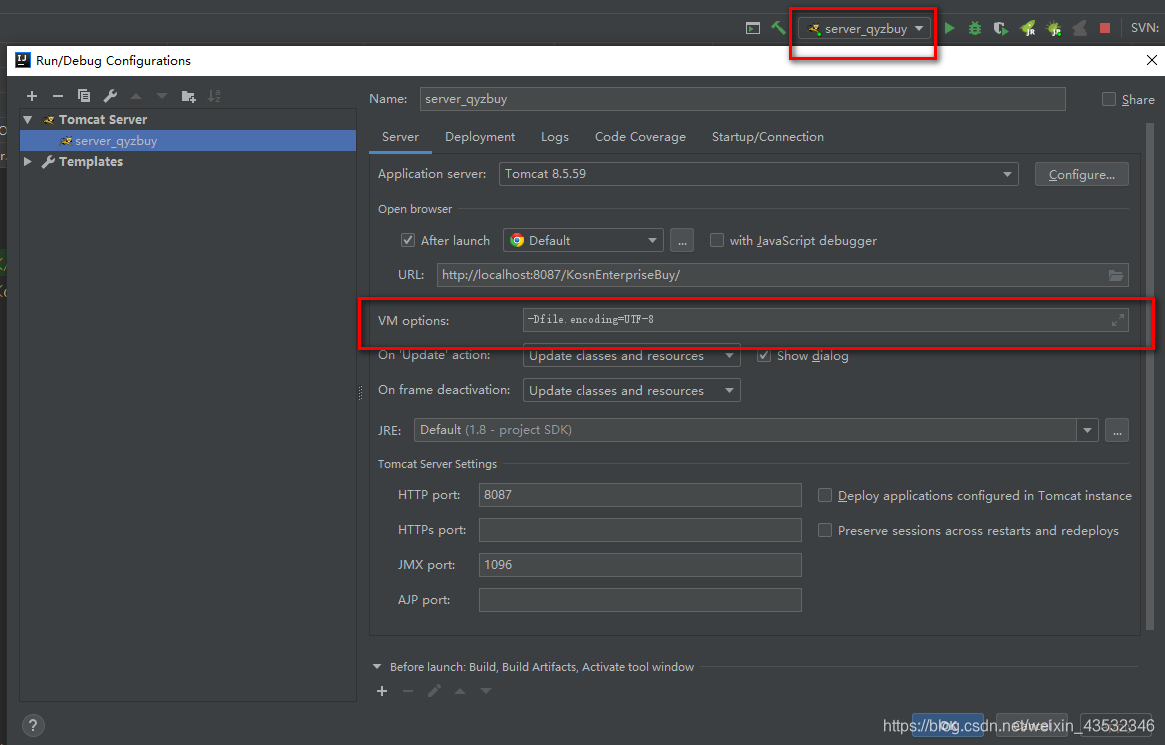Open Edit Templates wrench icon in toolbar
The width and height of the screenshot is (1165, 745).
pos(110,96)
